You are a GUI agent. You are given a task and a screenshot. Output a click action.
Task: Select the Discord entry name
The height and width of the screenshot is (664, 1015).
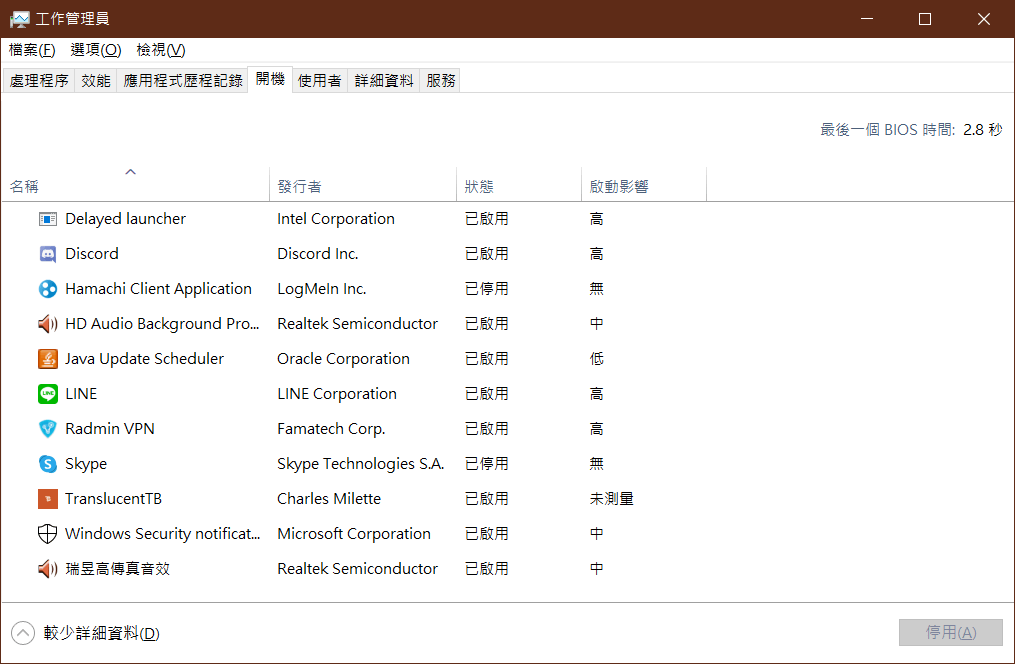pos(92,254)
